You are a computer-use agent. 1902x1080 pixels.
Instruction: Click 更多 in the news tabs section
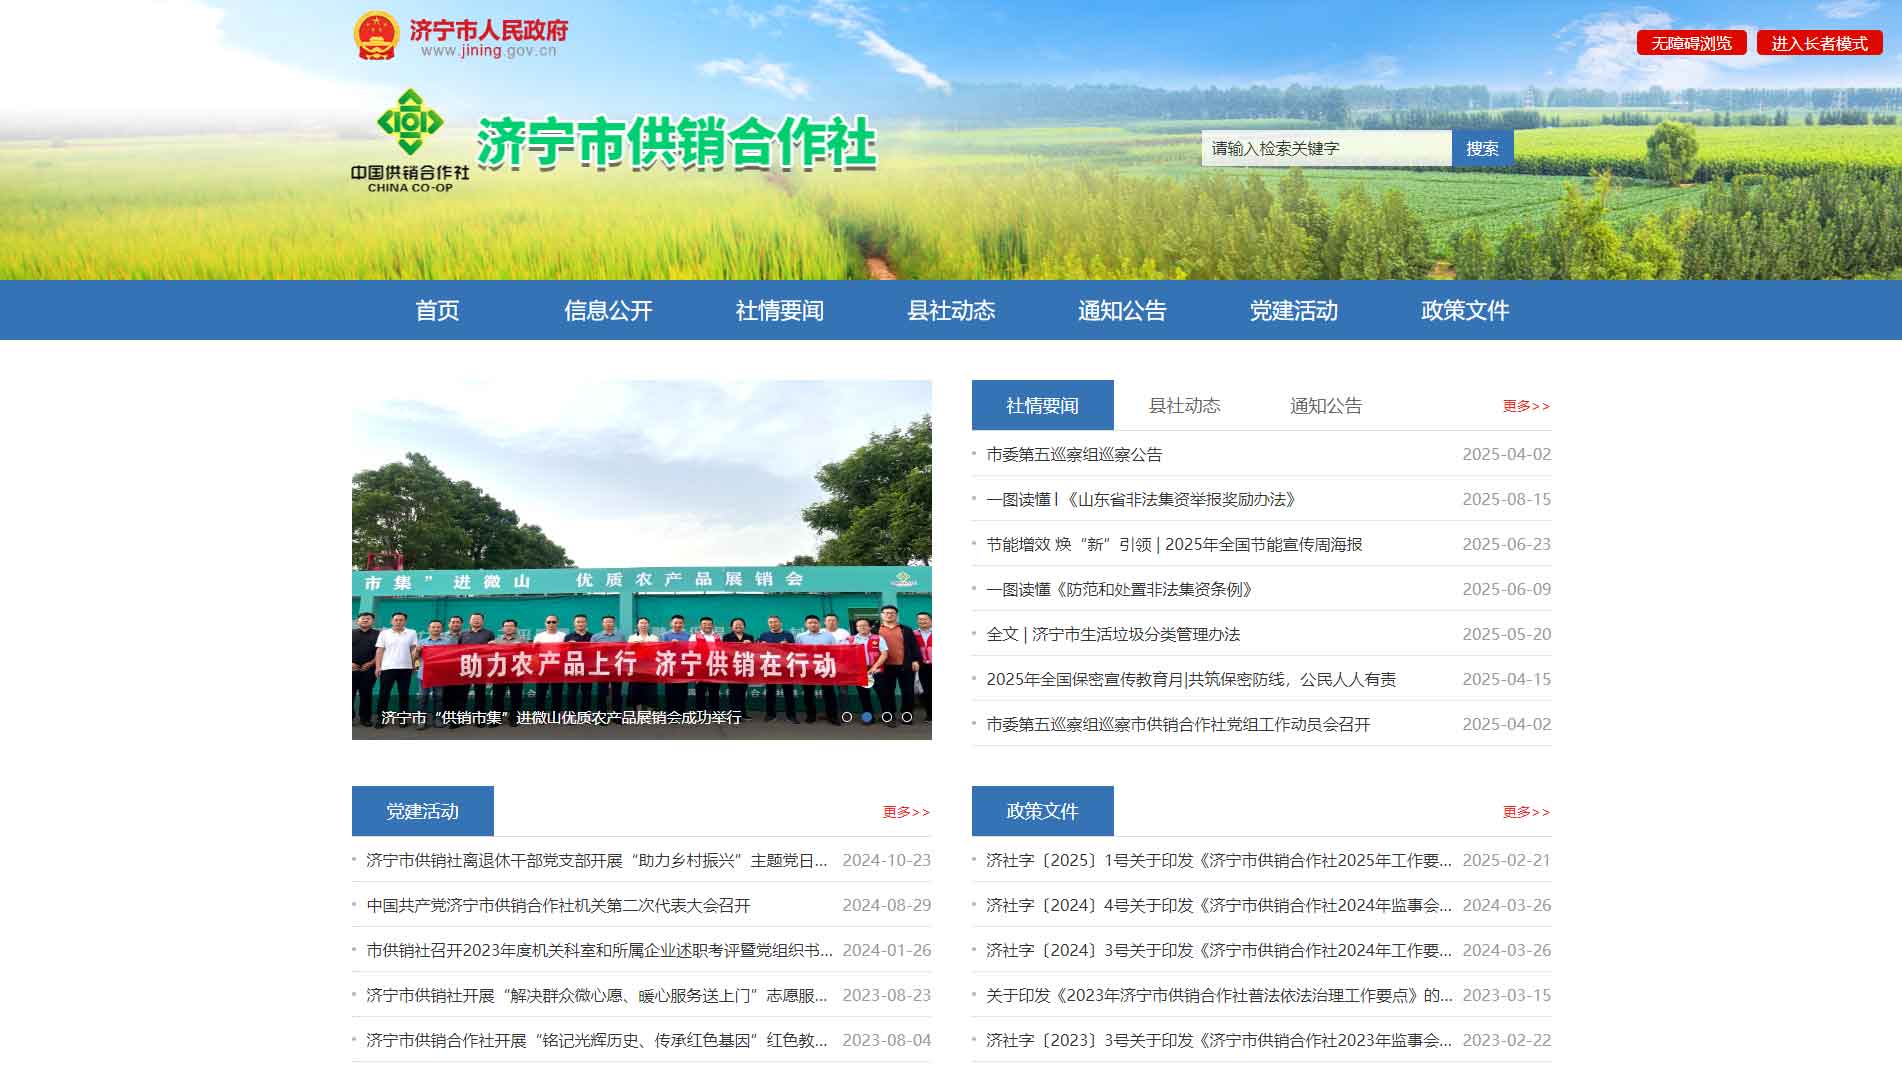pos(1527,406)
